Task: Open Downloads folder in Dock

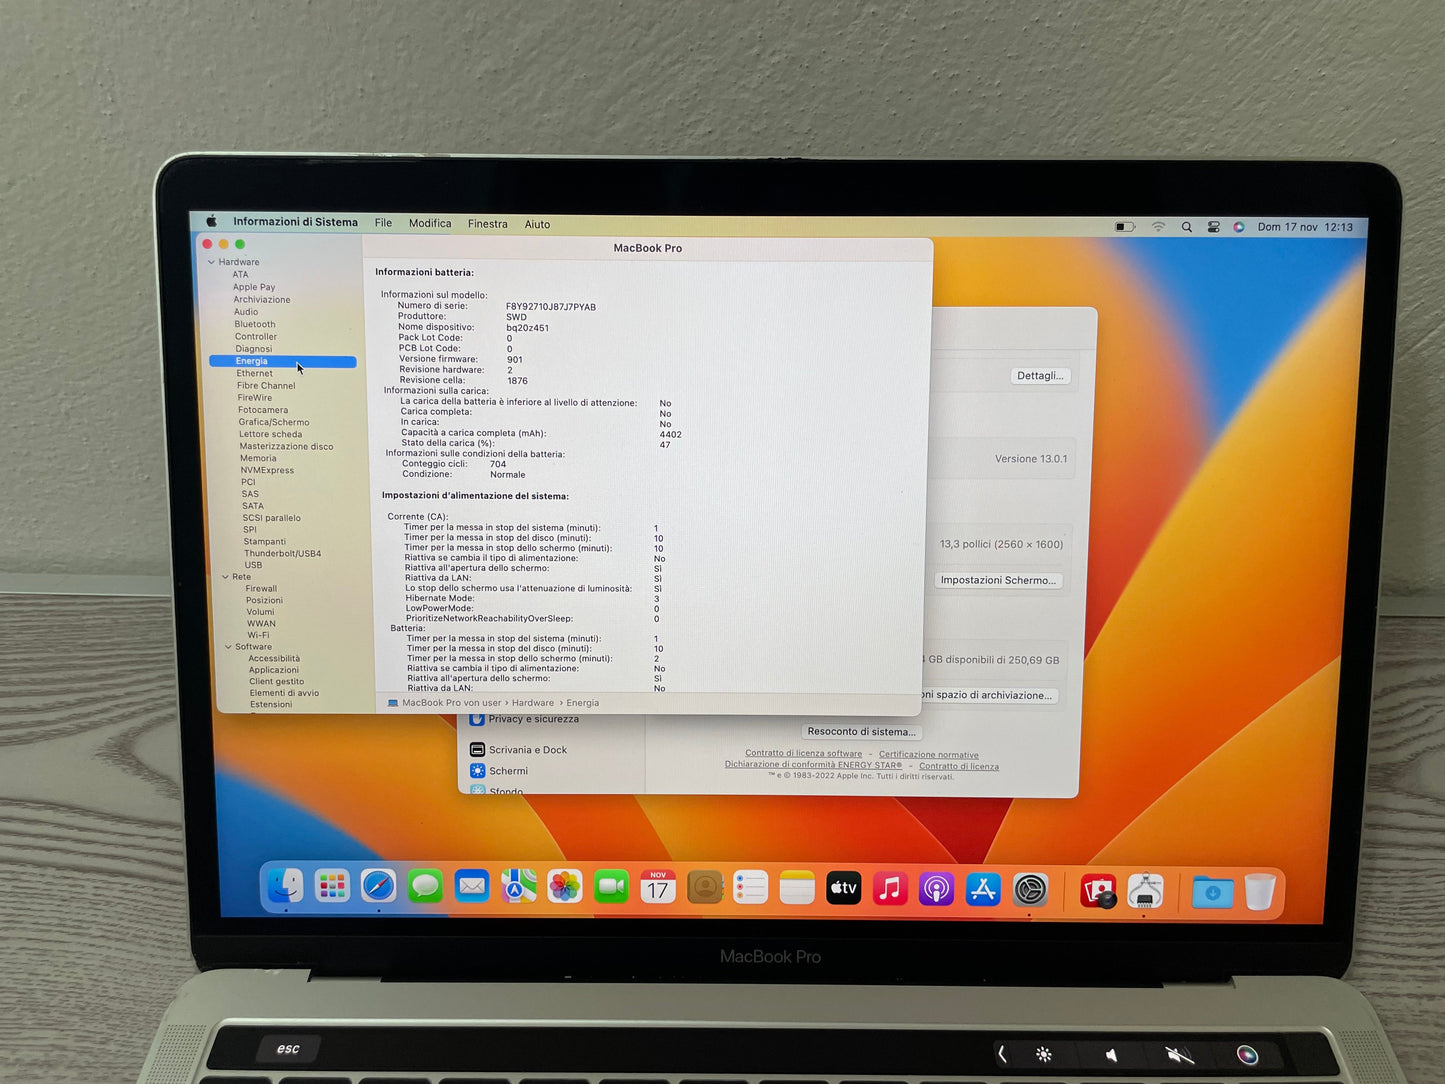Action: click(1212, 892)
